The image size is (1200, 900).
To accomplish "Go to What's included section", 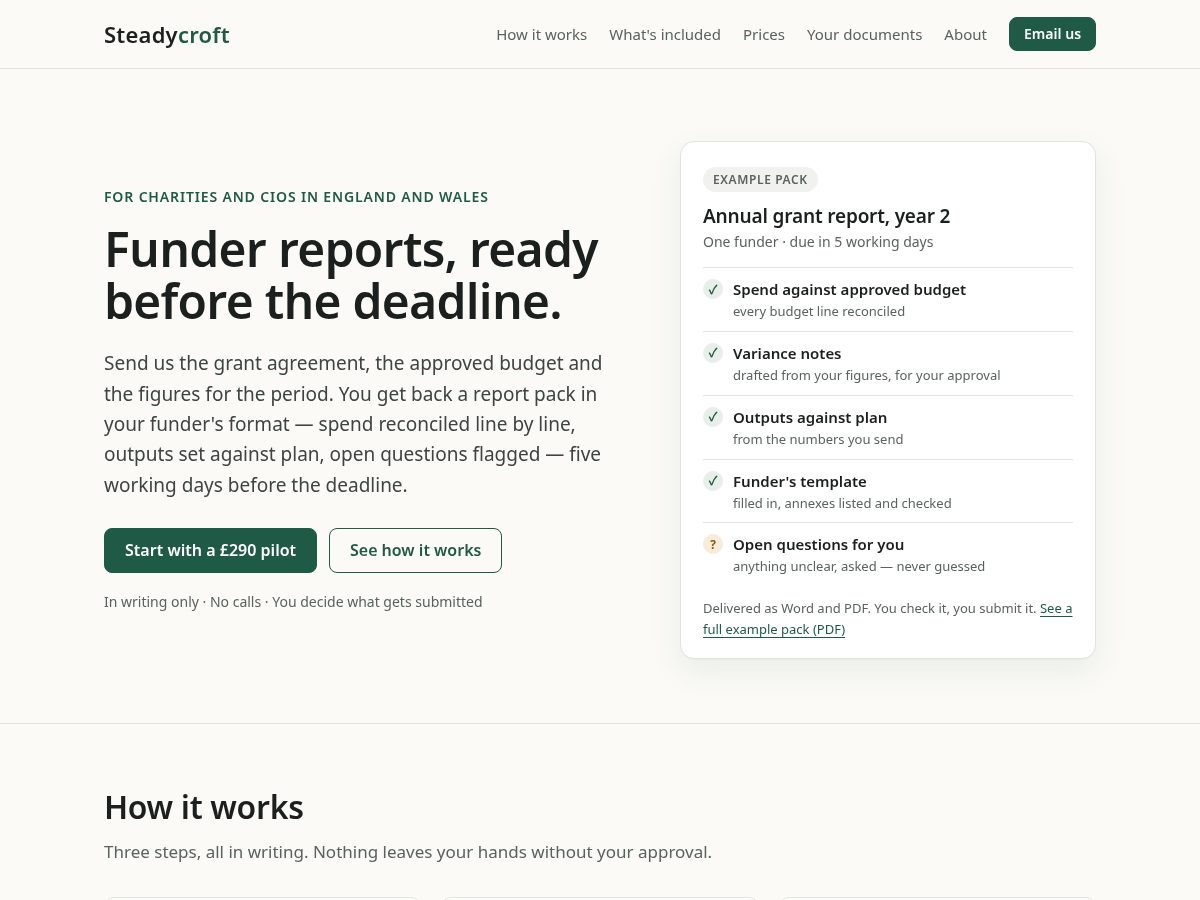I will click(x=665, y=35).
